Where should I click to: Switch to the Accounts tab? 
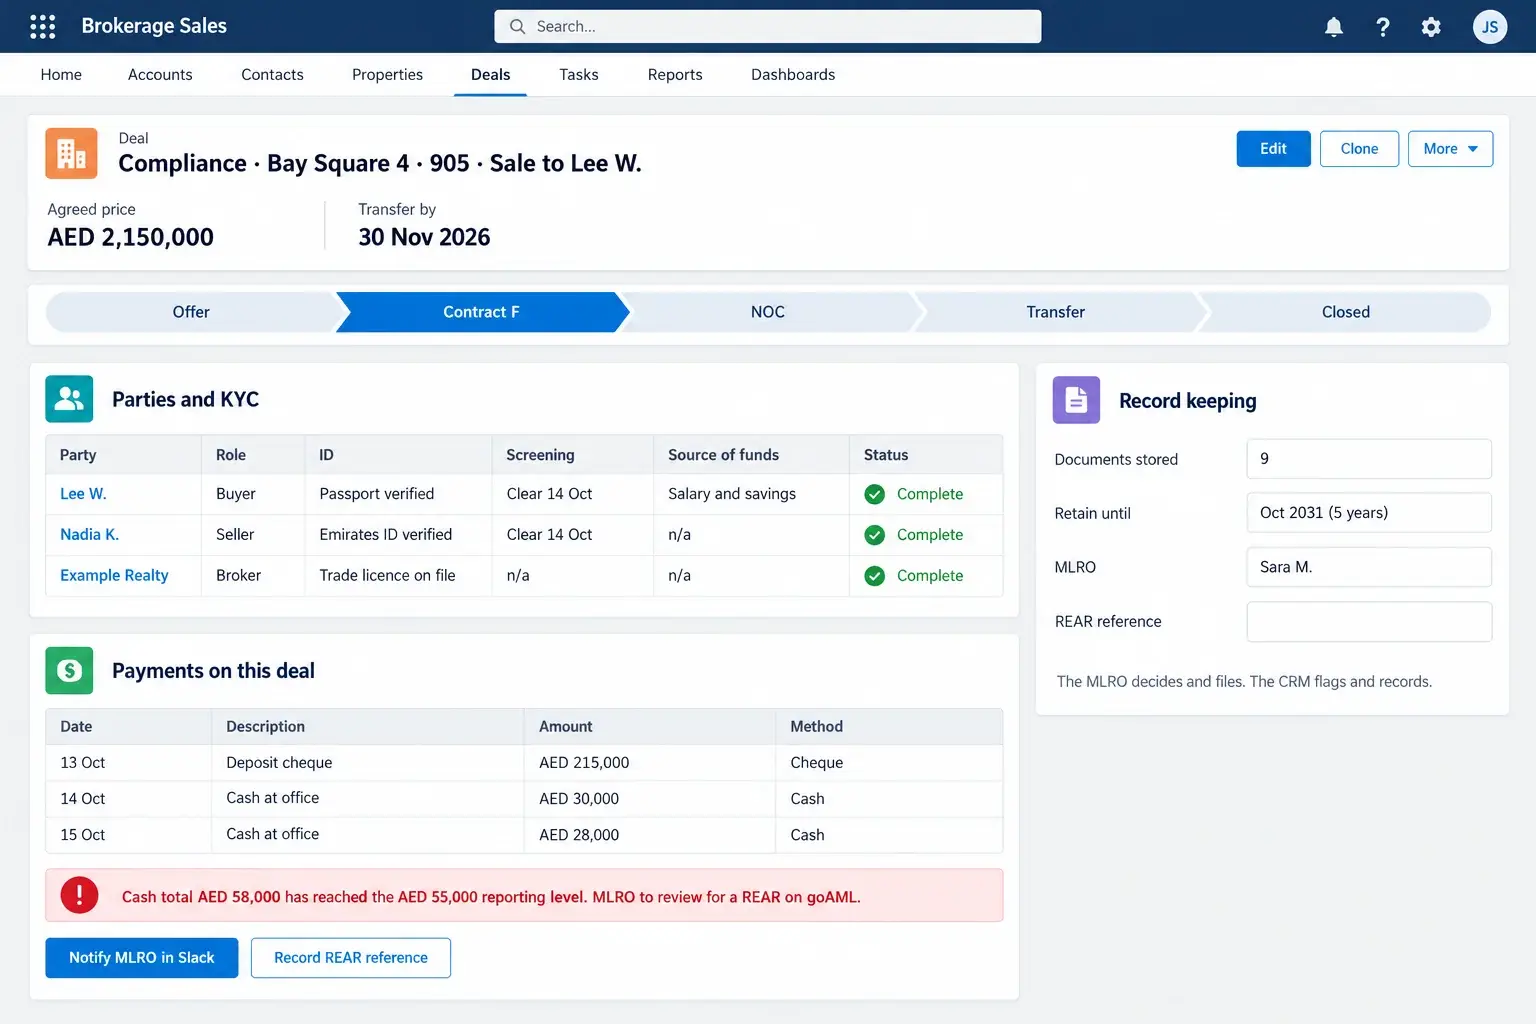coord(160,75)
